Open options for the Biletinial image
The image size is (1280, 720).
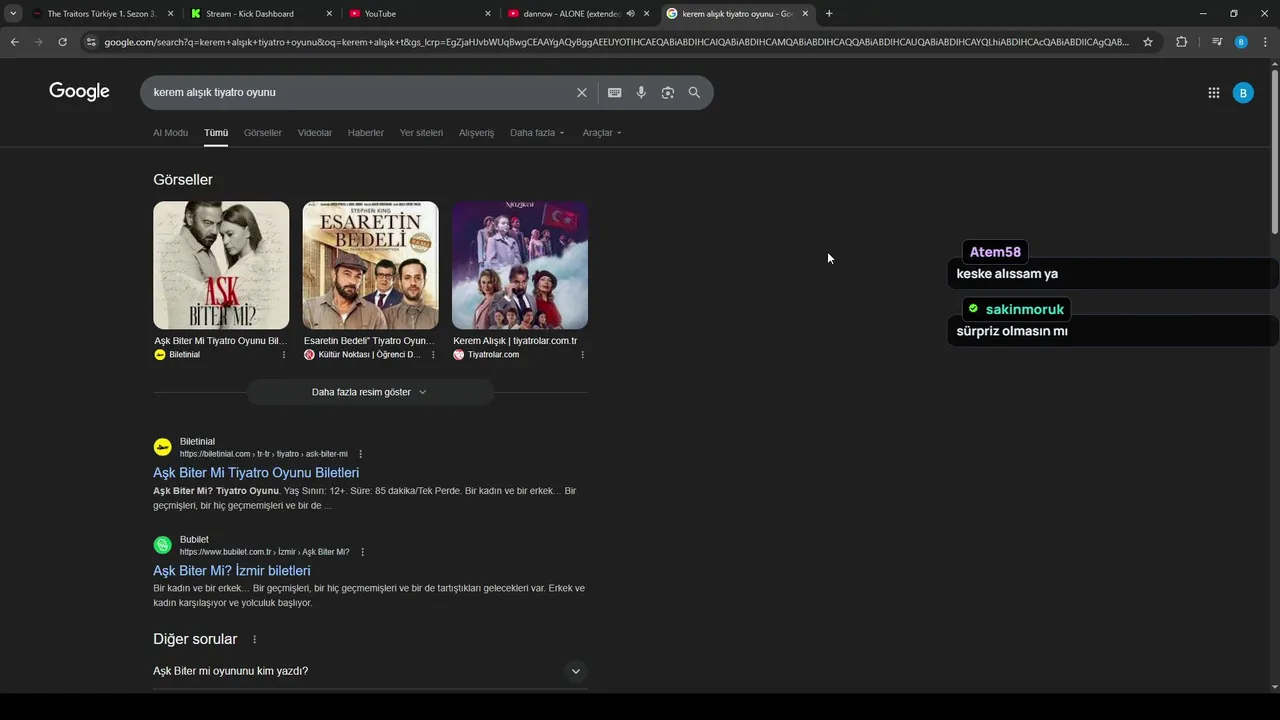click(x=283, y=355)
